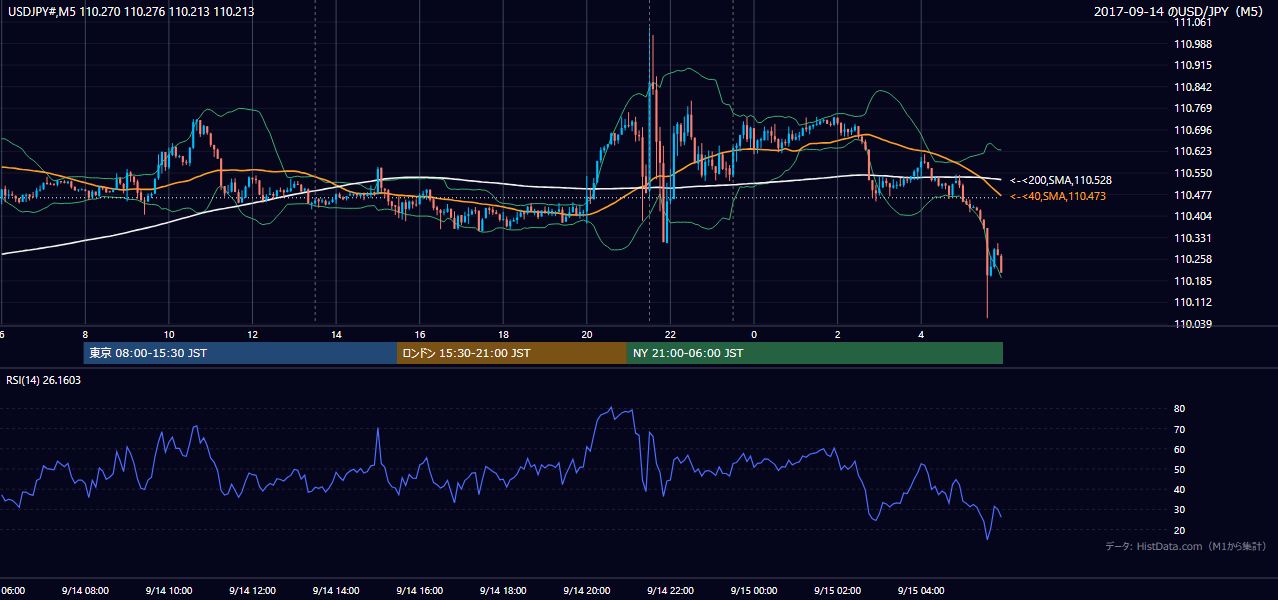Screen dimensions: 1278x600
Task: Select the NY 21:00-06:00 JST session bar
Action: coord(815,353)
